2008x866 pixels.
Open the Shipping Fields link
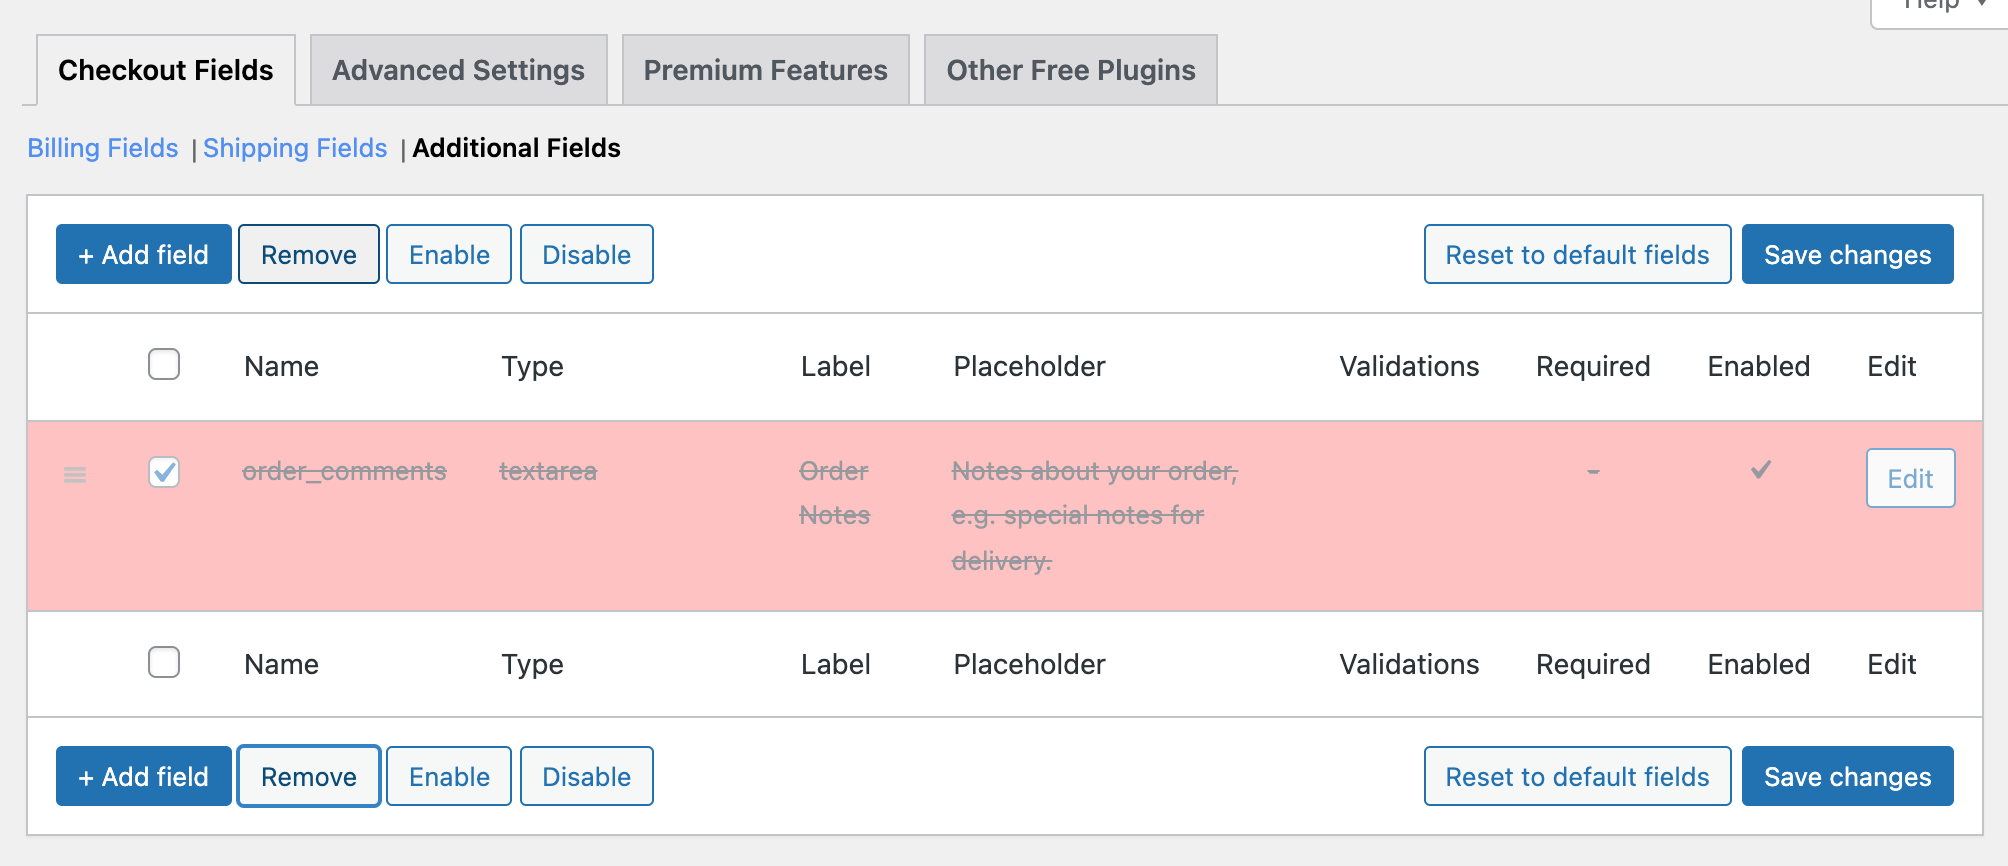[x=295, y=148]
